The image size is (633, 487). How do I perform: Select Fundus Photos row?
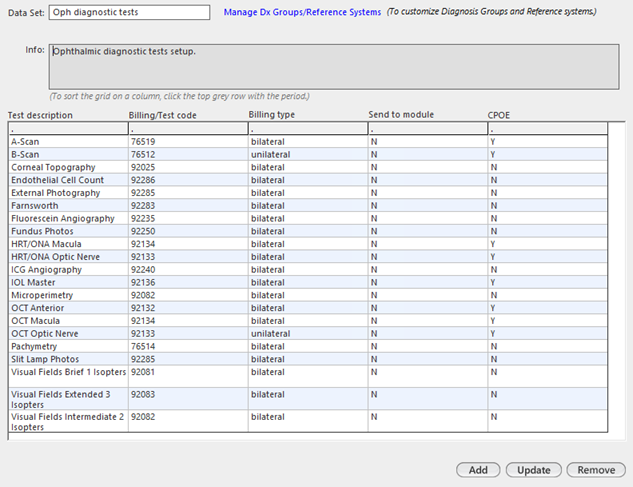[308, 231]
